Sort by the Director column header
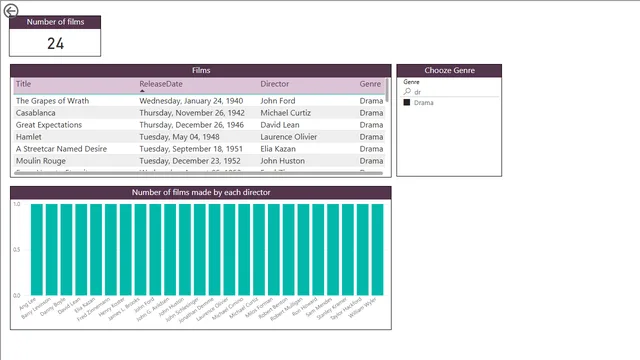 pyautogui.click(x=275, y=84)
